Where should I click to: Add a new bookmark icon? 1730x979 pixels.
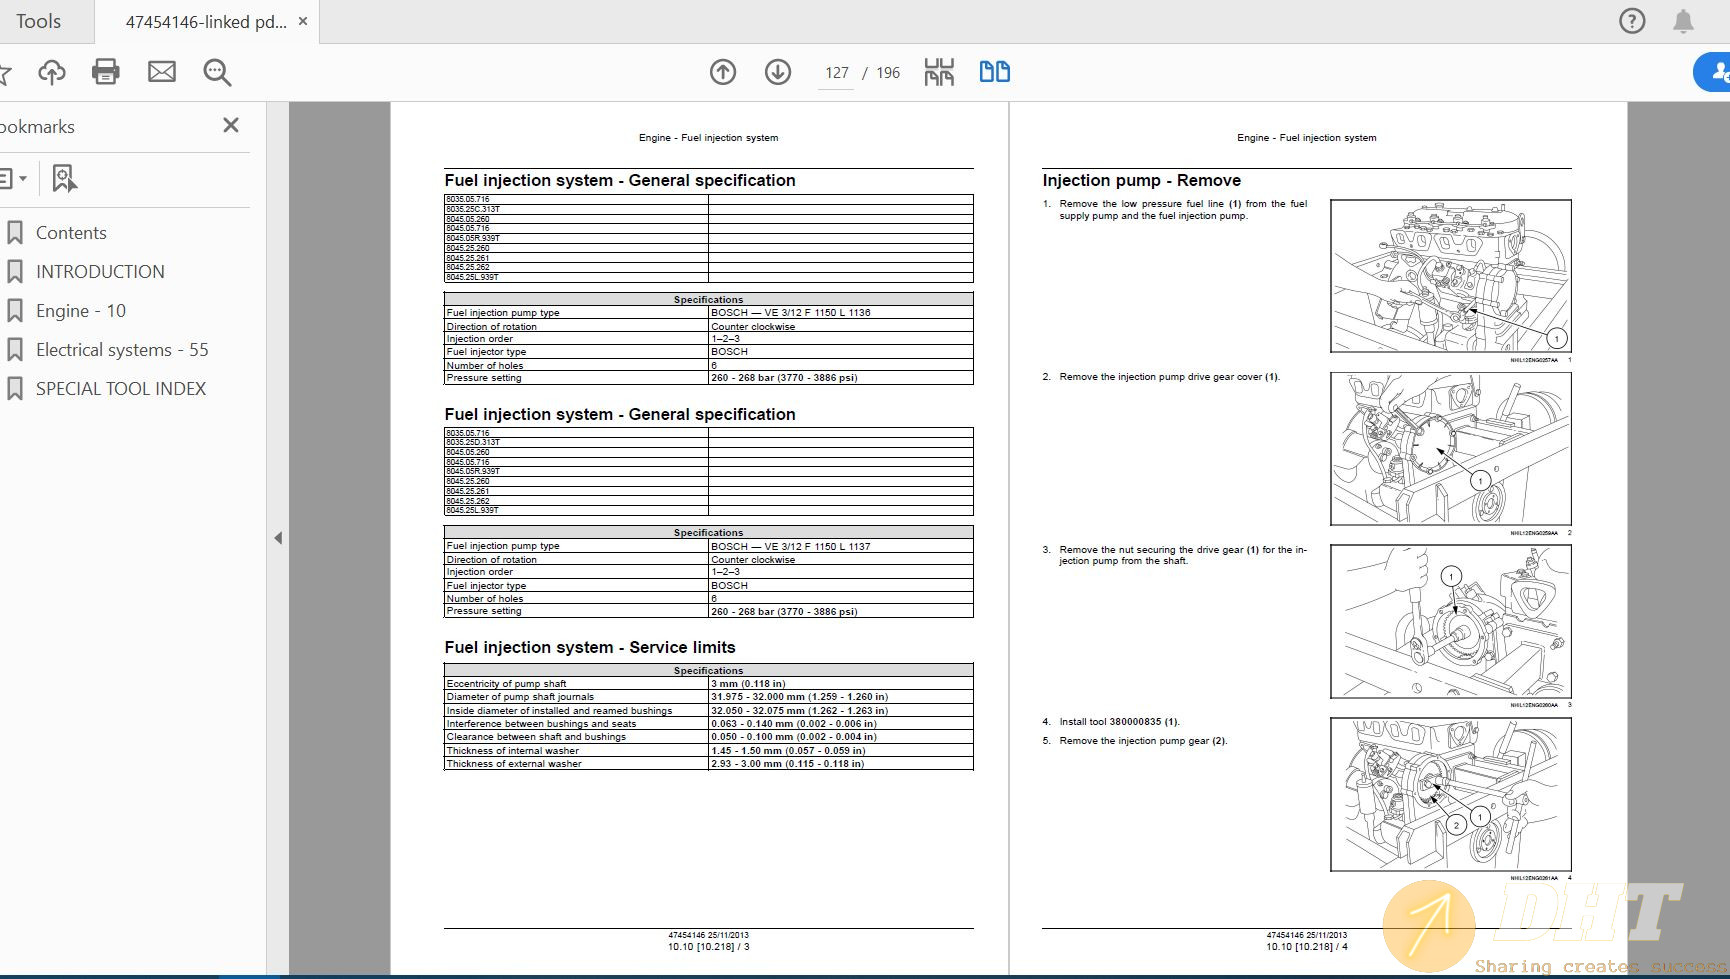coord(64,179)
